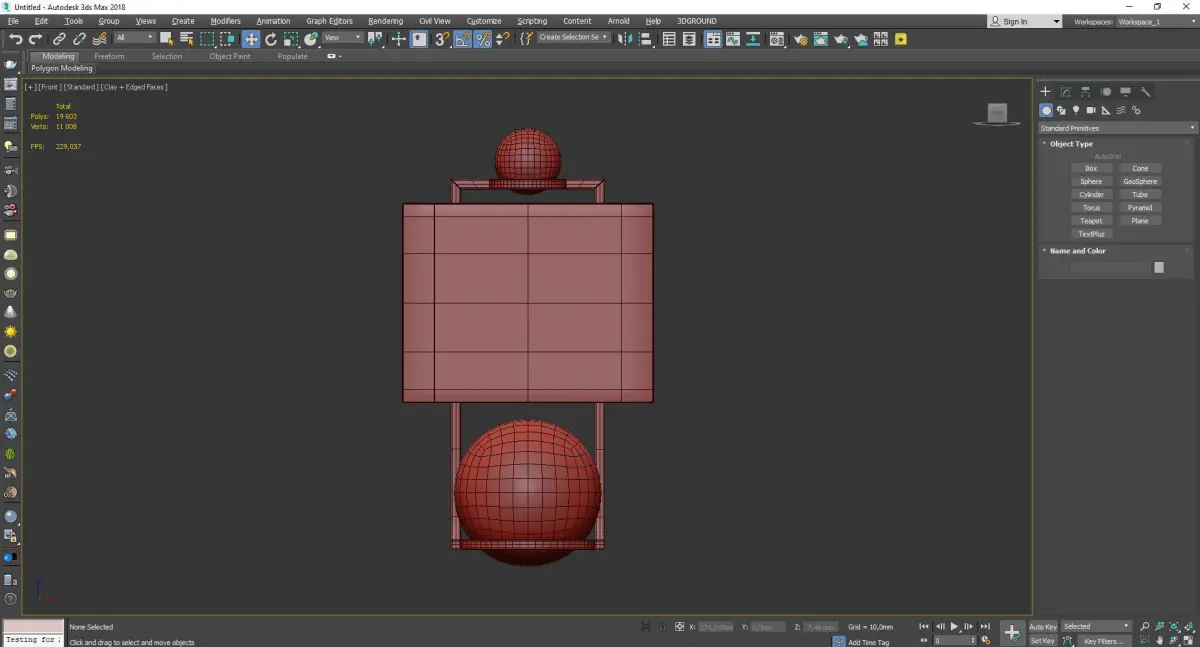
Task: Choose the Select and Rotate tool
Action: pyautogui.click(x=271, y=39)
